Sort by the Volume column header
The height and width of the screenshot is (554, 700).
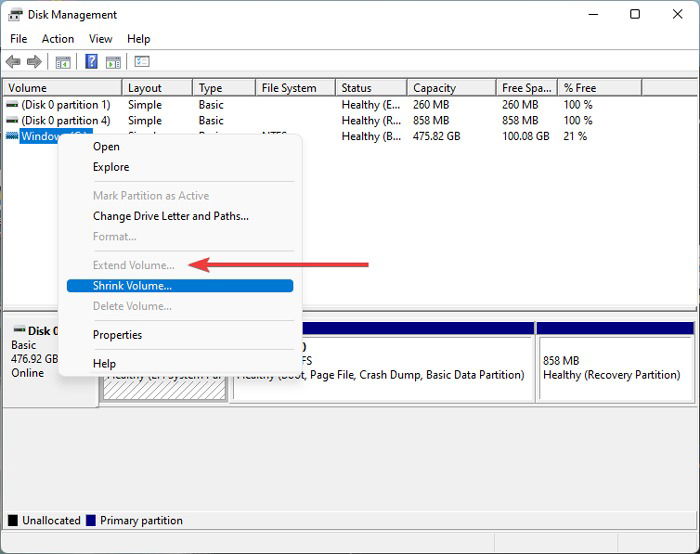click(62, 88)
